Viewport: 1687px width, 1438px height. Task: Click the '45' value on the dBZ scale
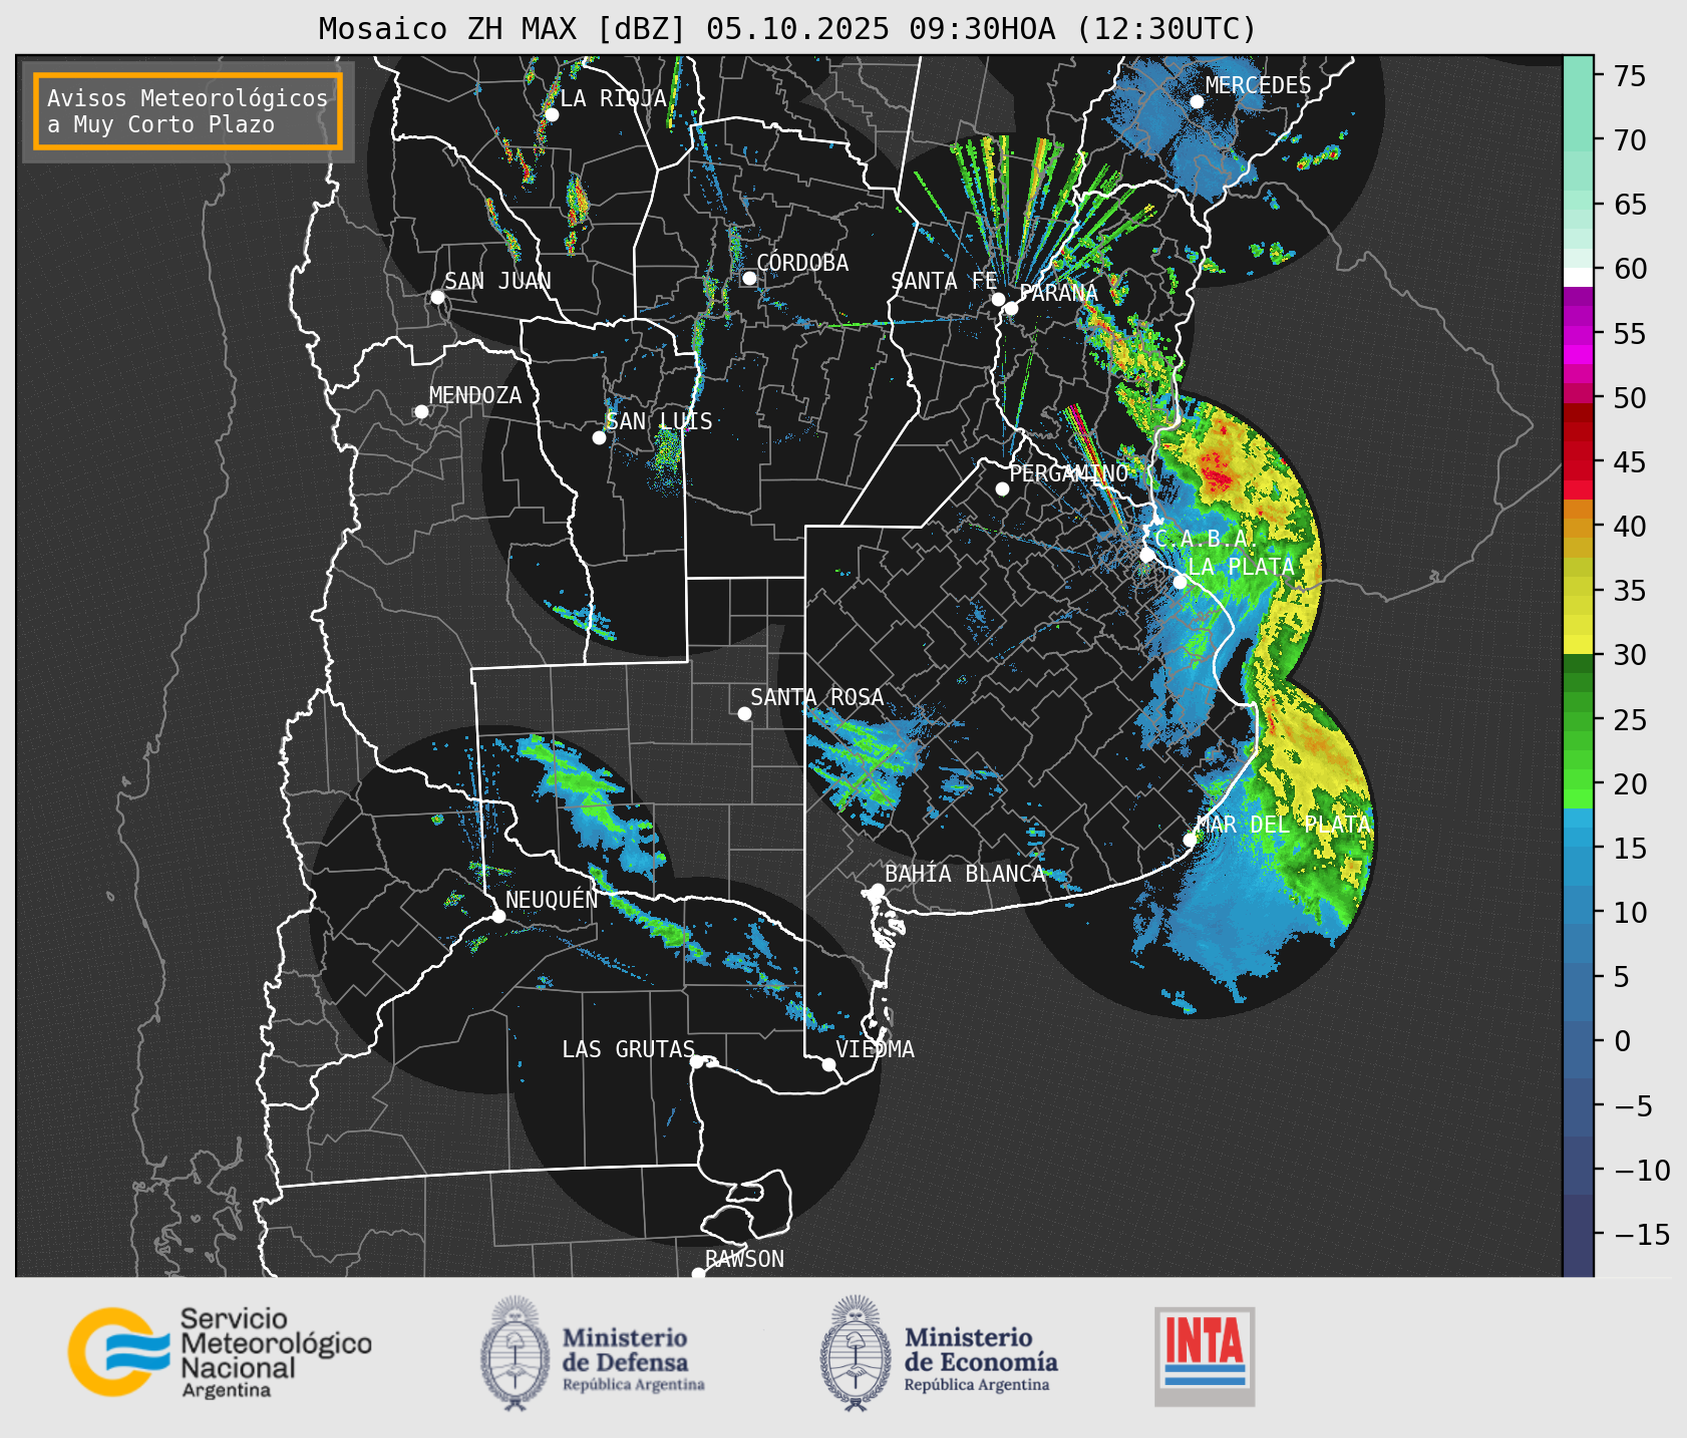pos(1629,462)
